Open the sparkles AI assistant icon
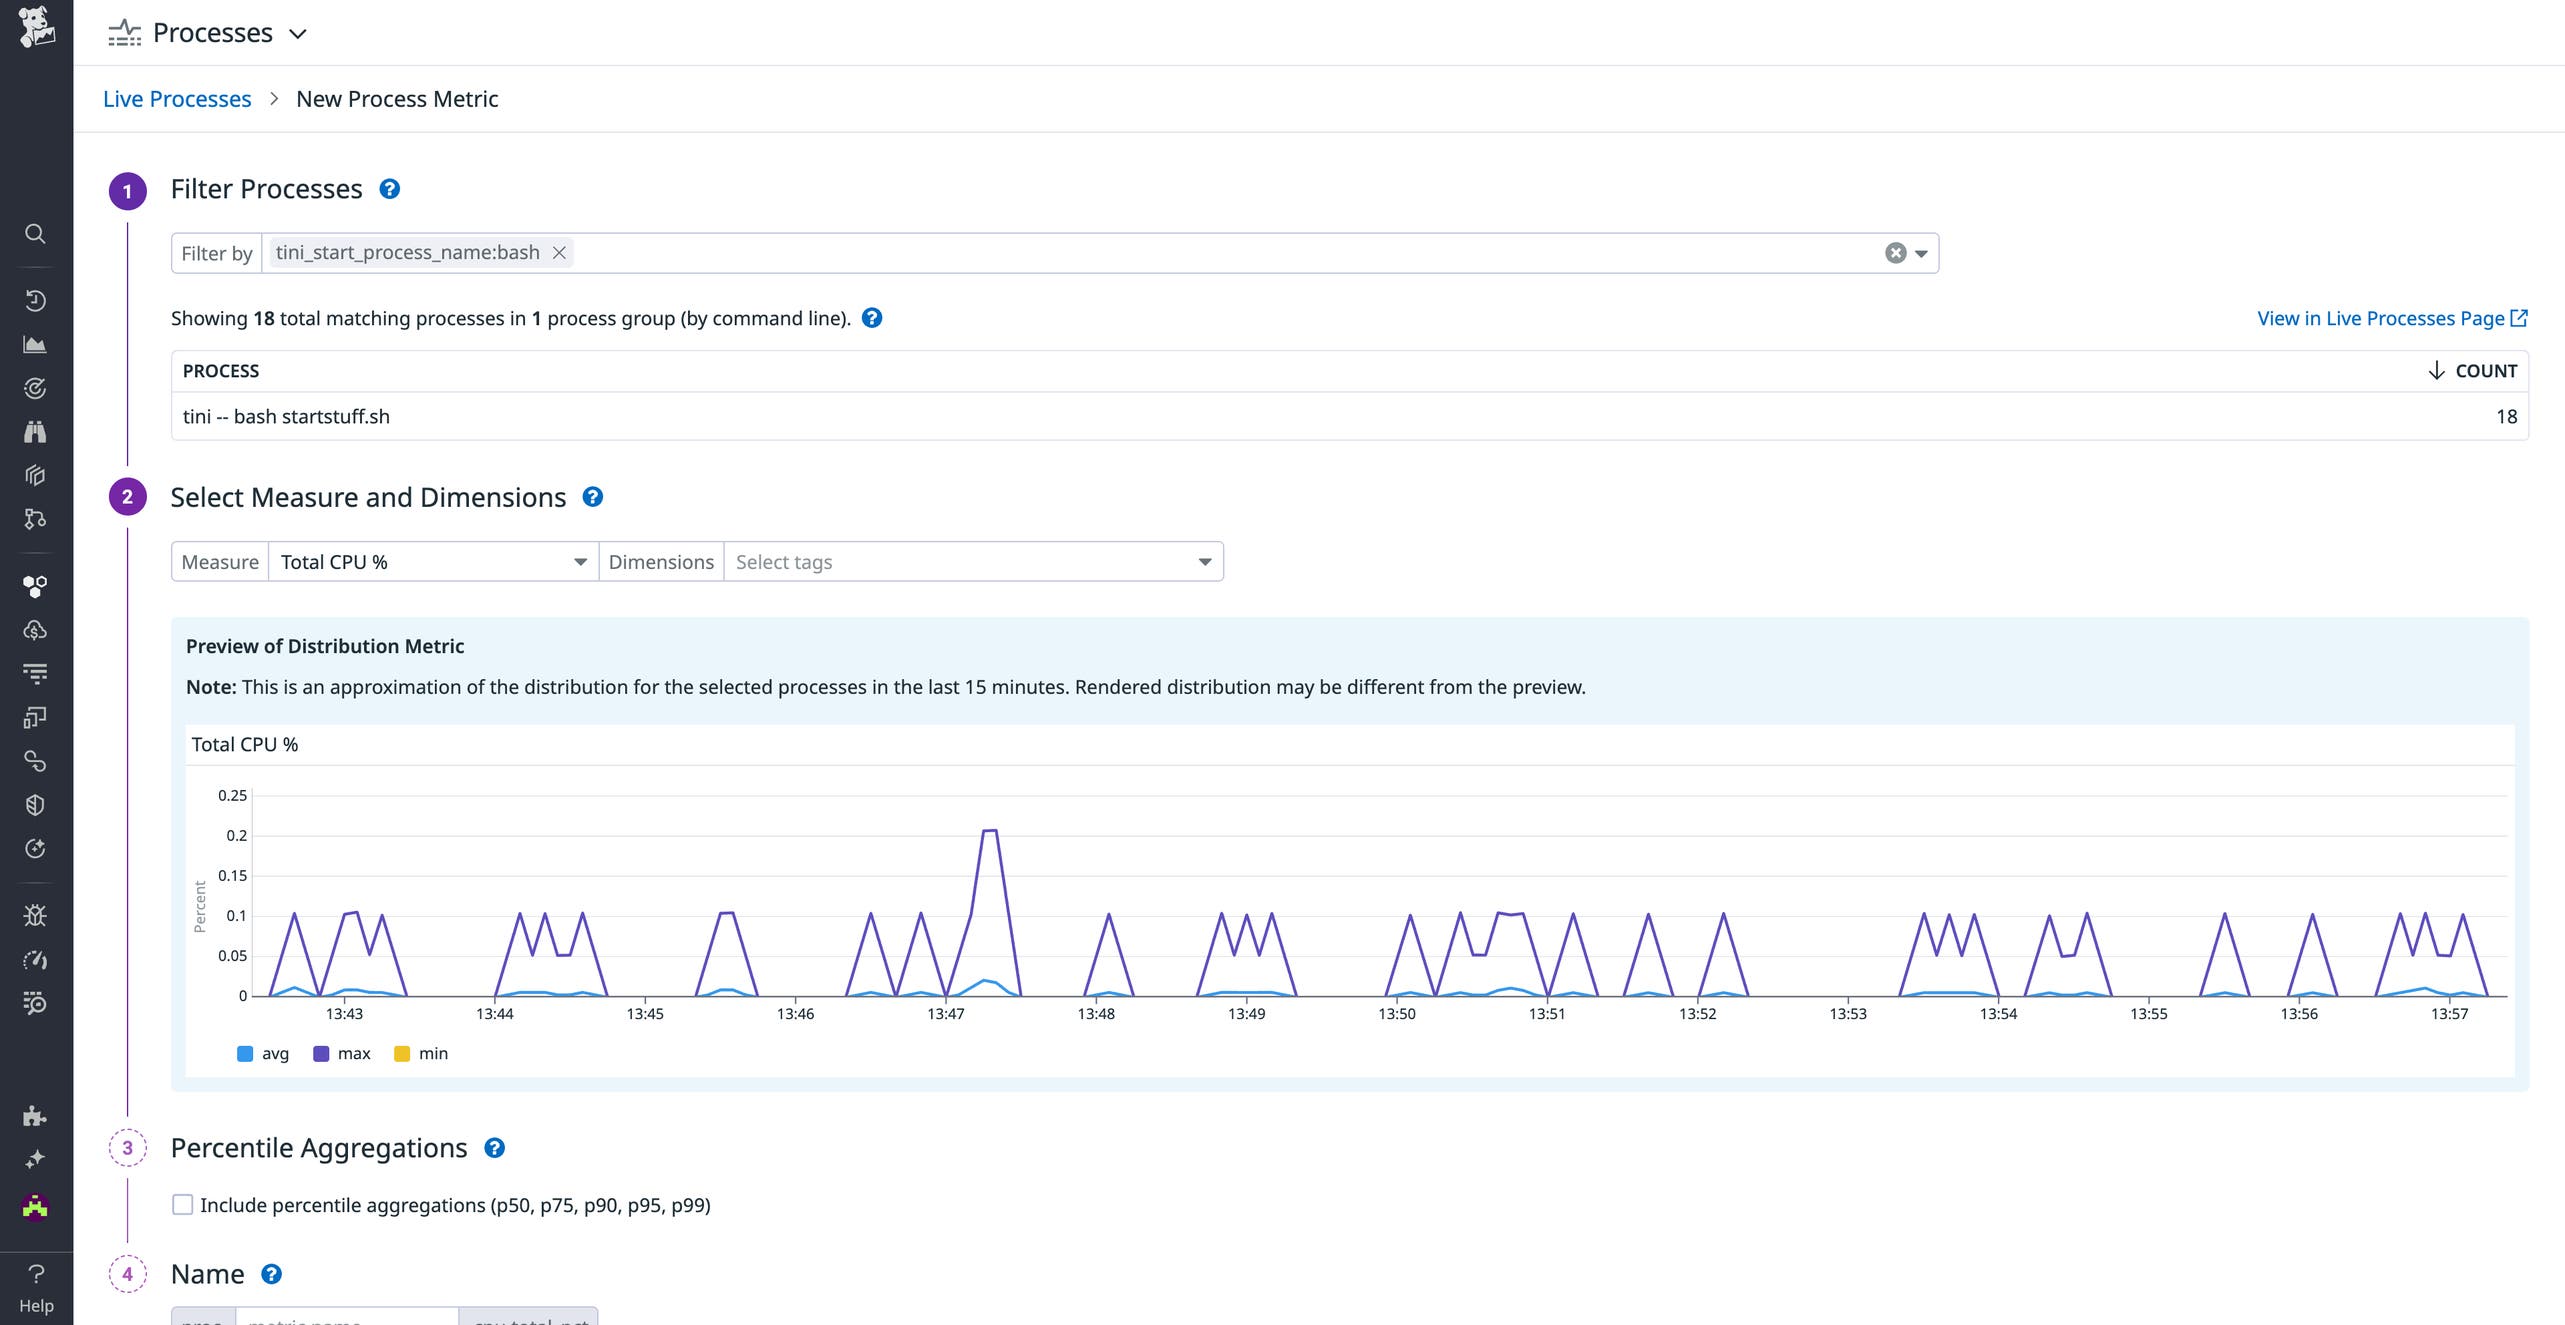This screenshot has width=2565, height=1325. click(x=35, y=1160)
